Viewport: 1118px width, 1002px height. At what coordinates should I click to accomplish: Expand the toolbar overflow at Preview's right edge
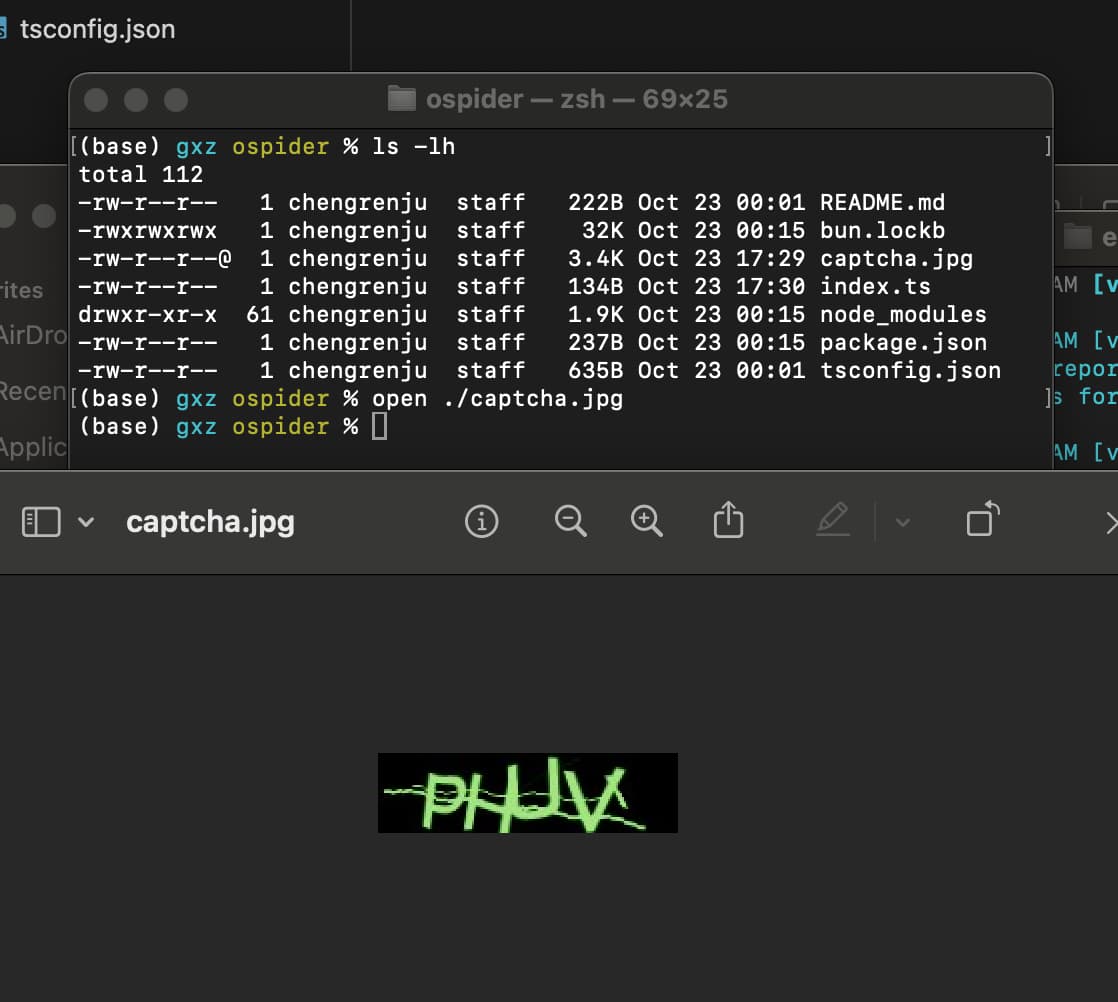(1110, 522)
